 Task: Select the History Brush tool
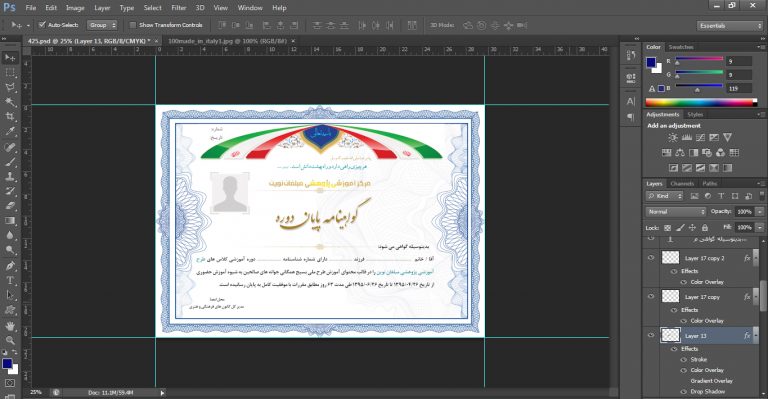pyautogui.click(x=10, y=191)
